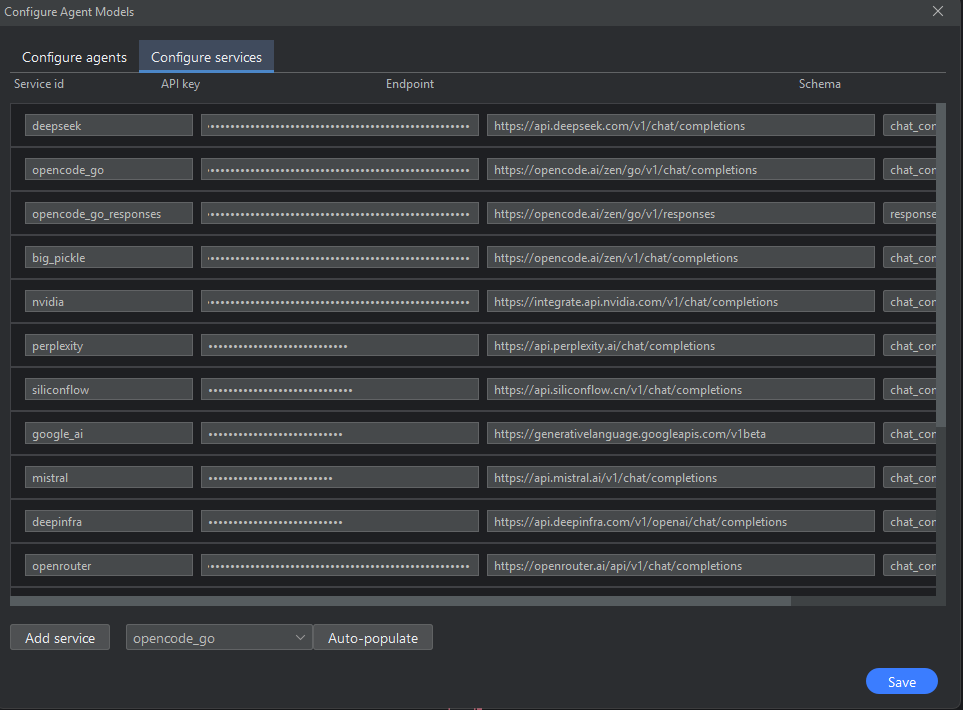963x710 pixels.
Task: Edit the google_ai service id field
Action: click(109, 434)
